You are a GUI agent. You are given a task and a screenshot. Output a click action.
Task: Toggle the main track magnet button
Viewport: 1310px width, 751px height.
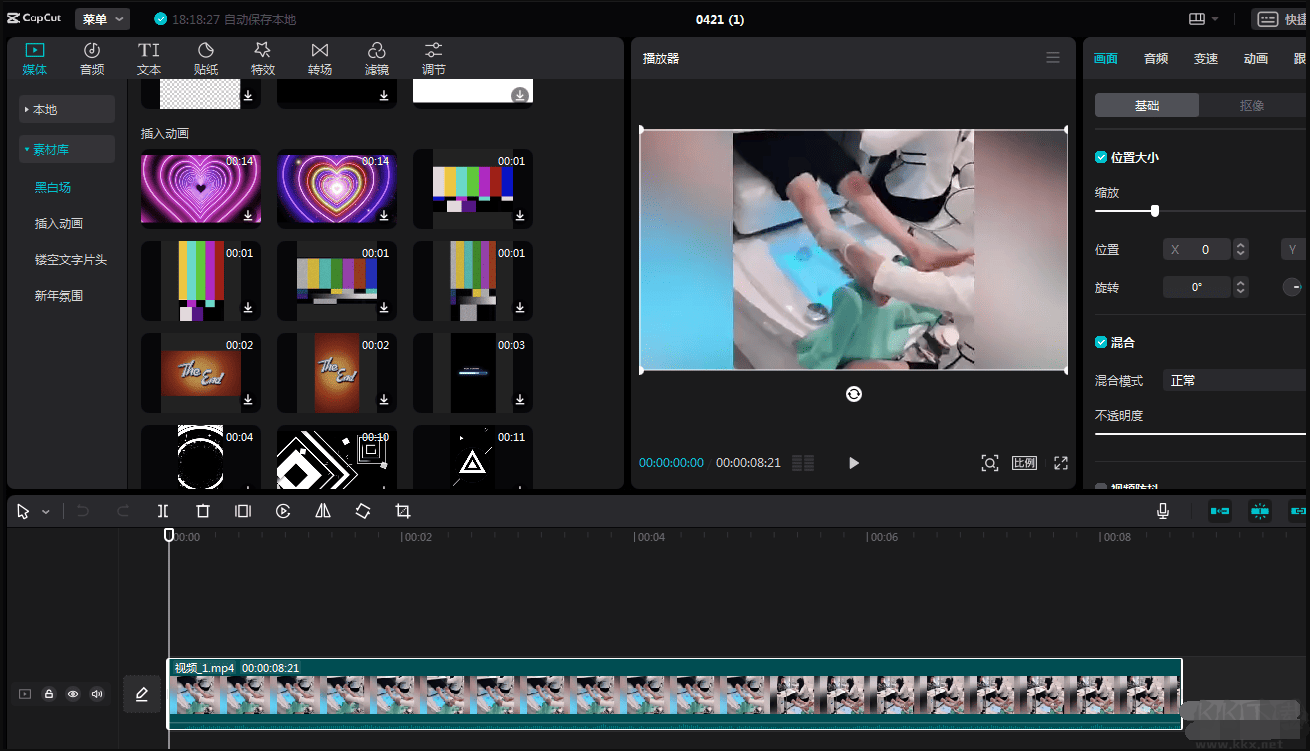click(1220, 511)
